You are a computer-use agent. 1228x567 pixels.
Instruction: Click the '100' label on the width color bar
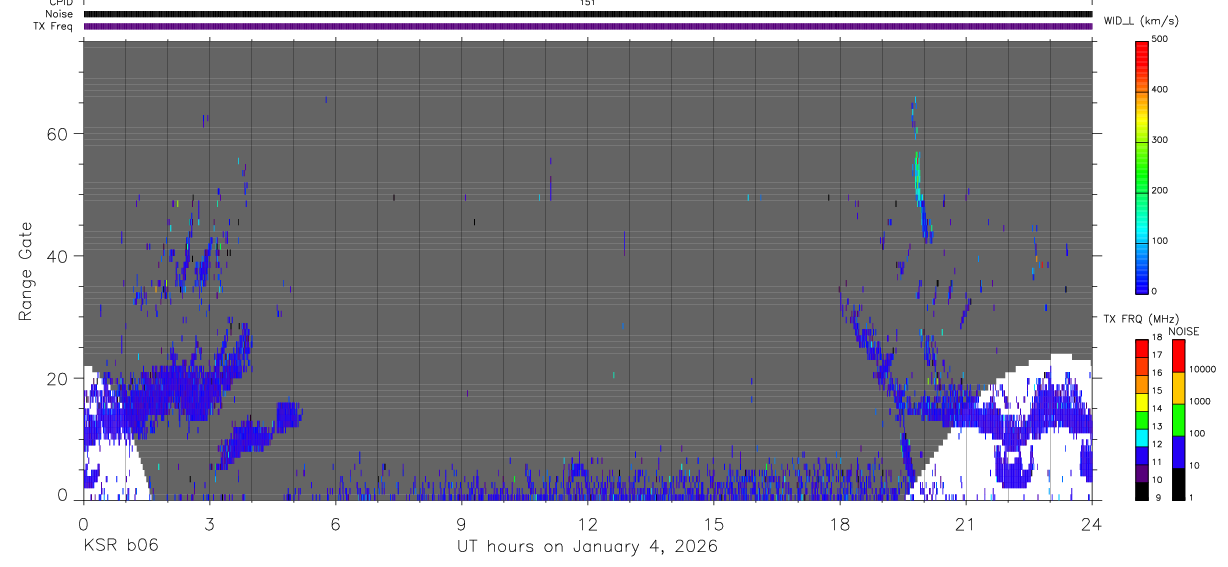tap(1160, 241)
